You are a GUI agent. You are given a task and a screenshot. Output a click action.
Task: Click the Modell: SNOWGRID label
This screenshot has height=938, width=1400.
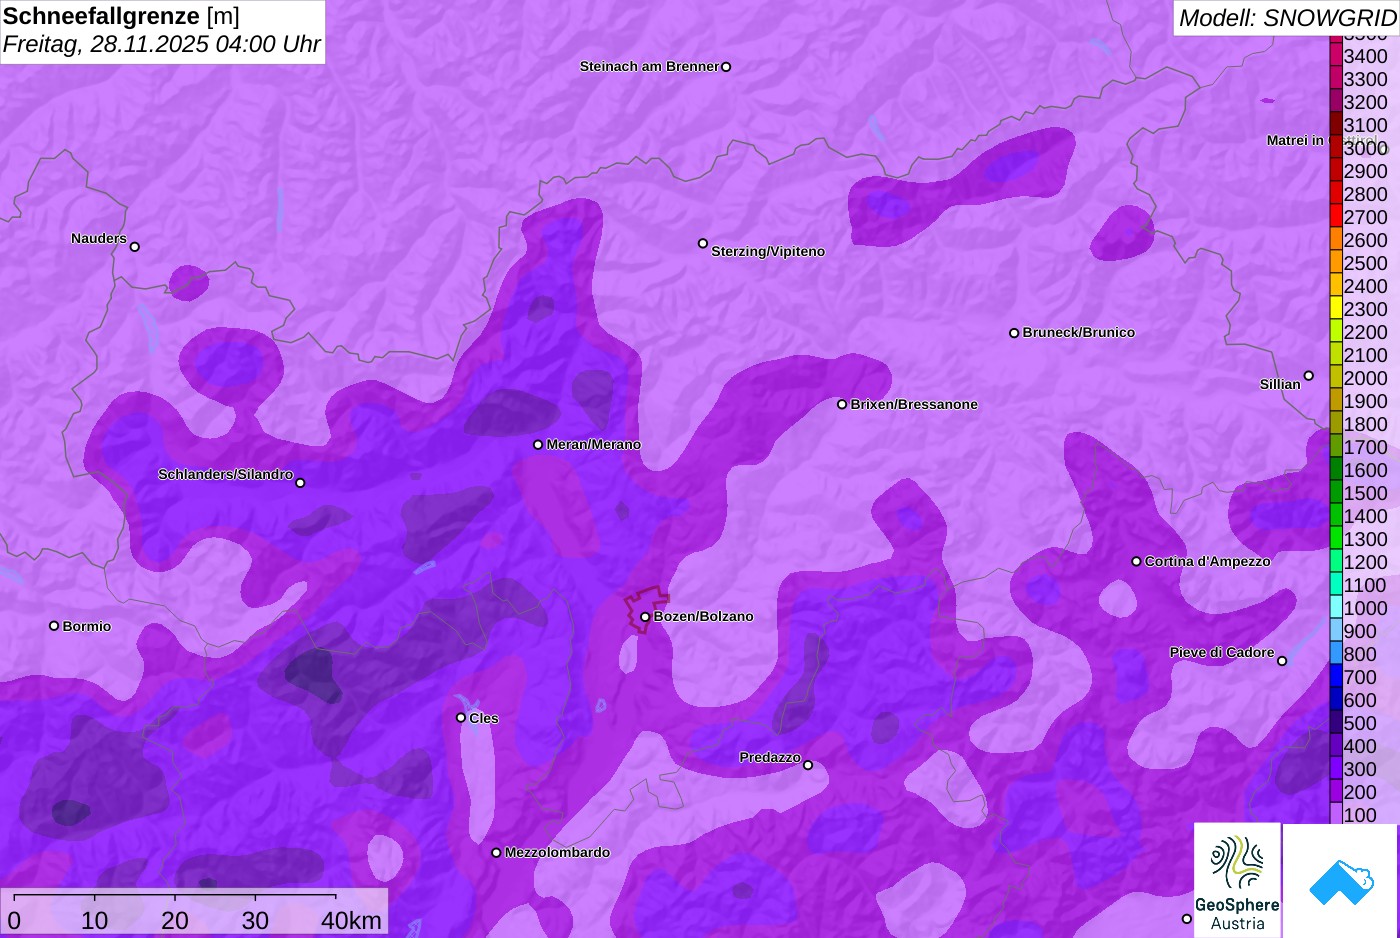1287,18
